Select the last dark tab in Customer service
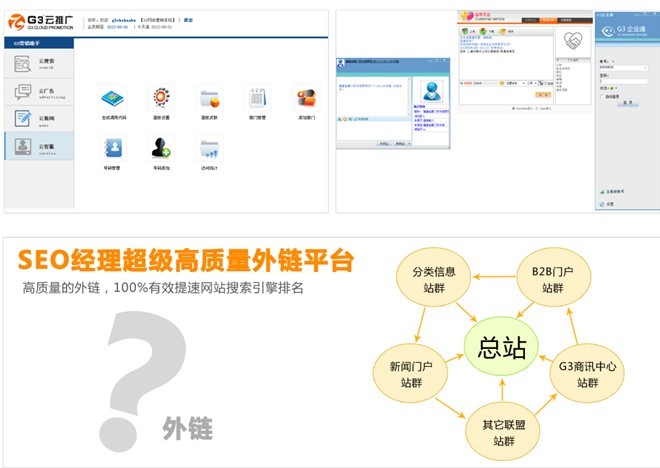This screenshot has width=660, height=468. [566, 20]
